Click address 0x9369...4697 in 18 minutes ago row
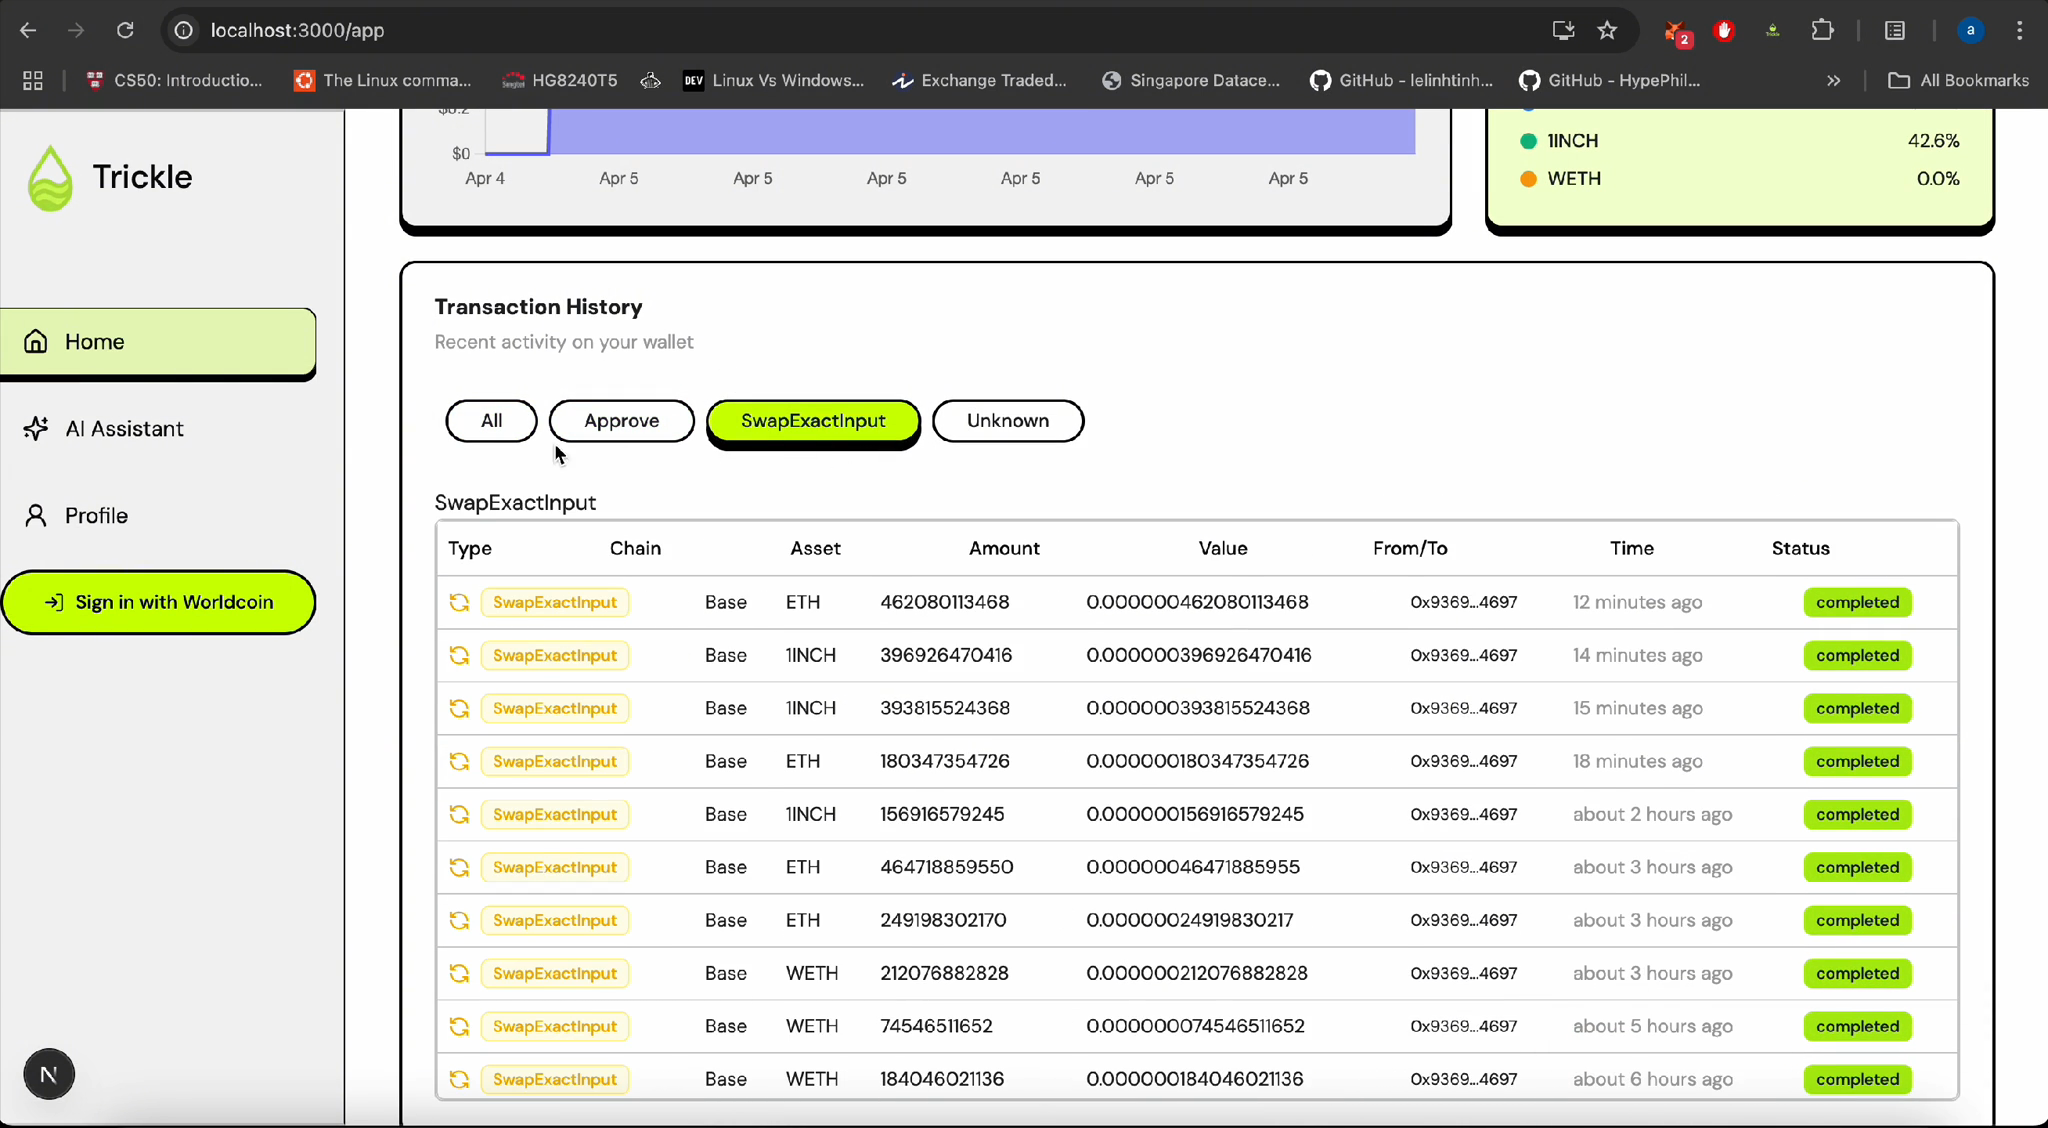2048x1128 pixels. pos(1463,761)
